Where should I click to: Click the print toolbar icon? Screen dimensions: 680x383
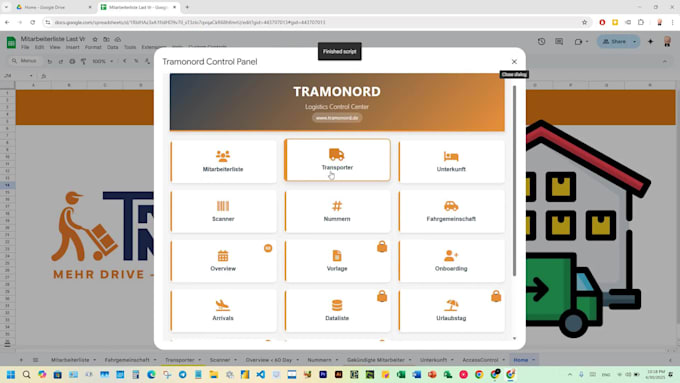[x=72, y=61]
